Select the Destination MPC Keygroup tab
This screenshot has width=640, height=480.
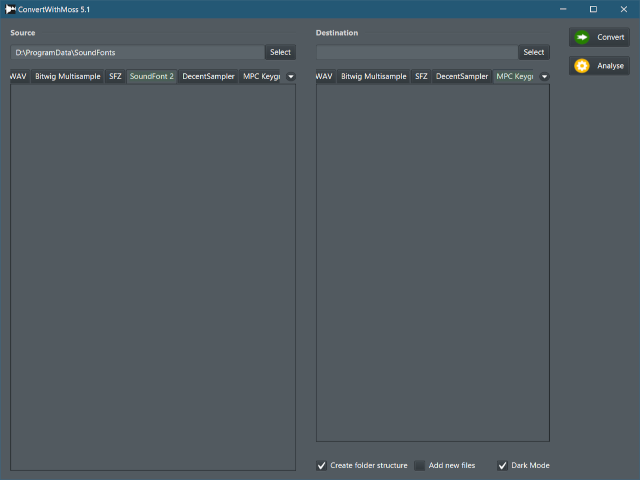point(514,76)
